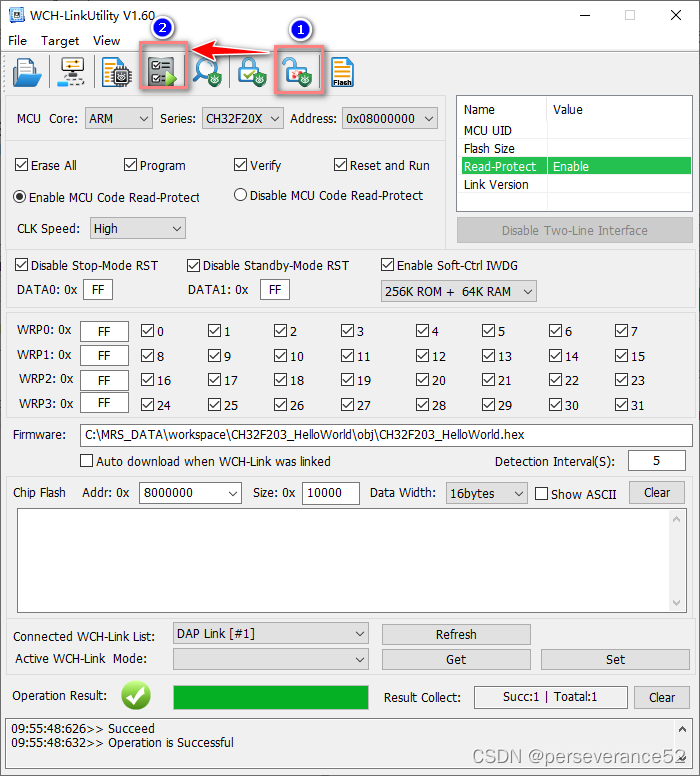
Task: Toggle write-protect sector 18 checkbox
Action: (x=280, y=380)
